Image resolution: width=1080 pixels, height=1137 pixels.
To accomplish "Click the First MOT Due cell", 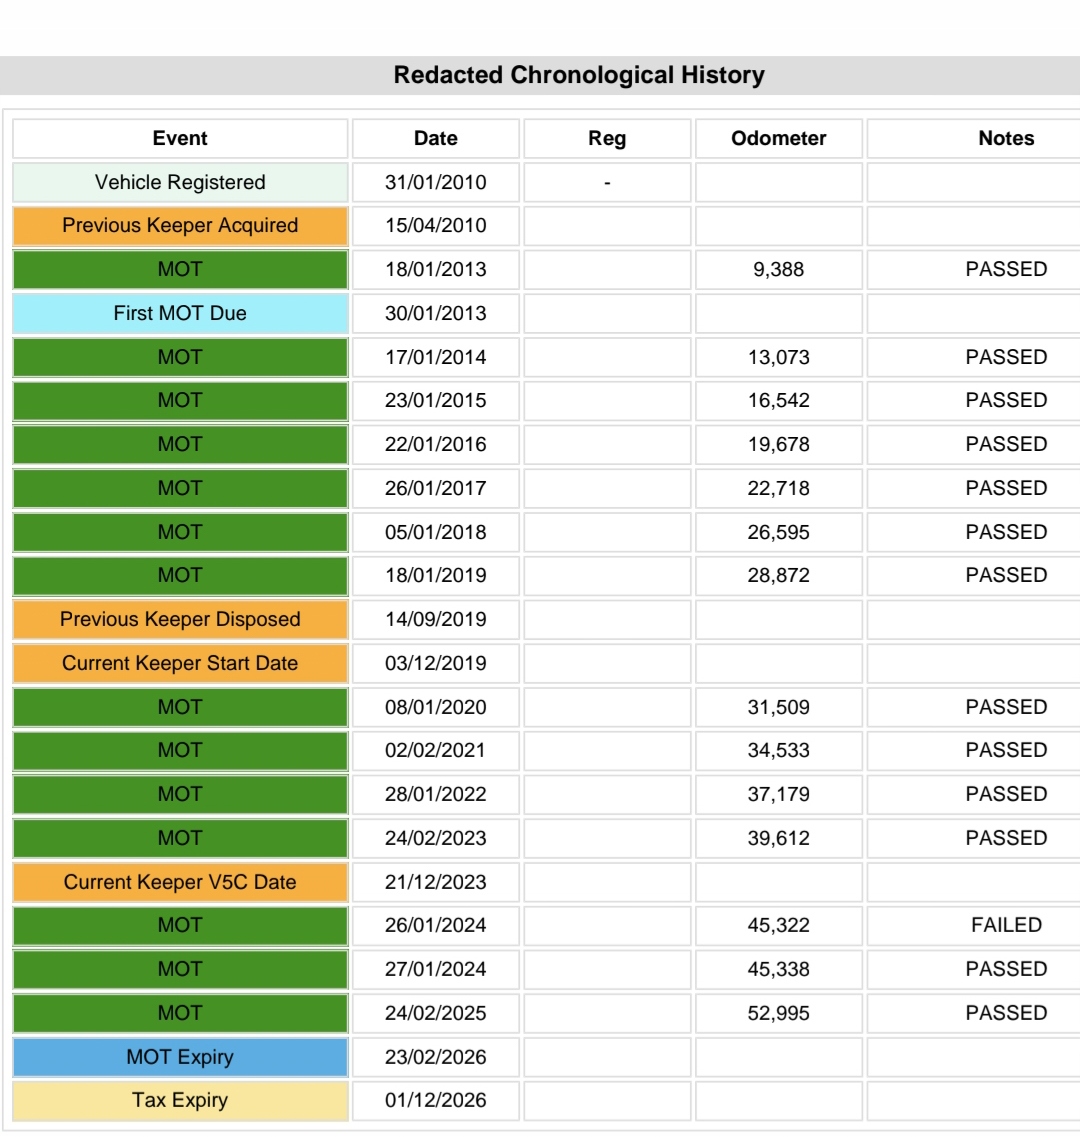I will 180,313.
